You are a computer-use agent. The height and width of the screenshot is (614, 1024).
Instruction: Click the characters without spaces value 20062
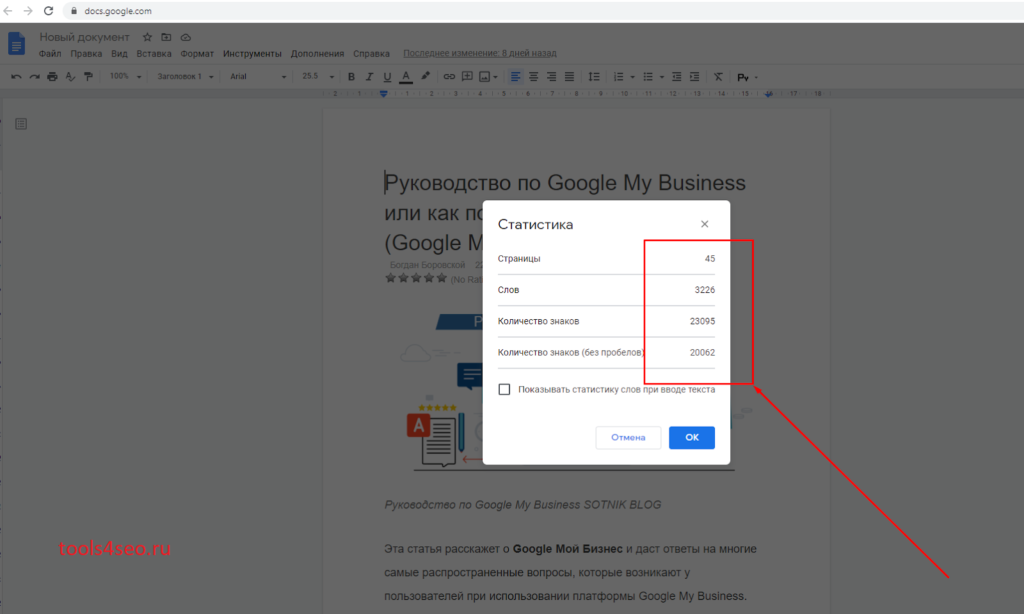coord(702,353)
